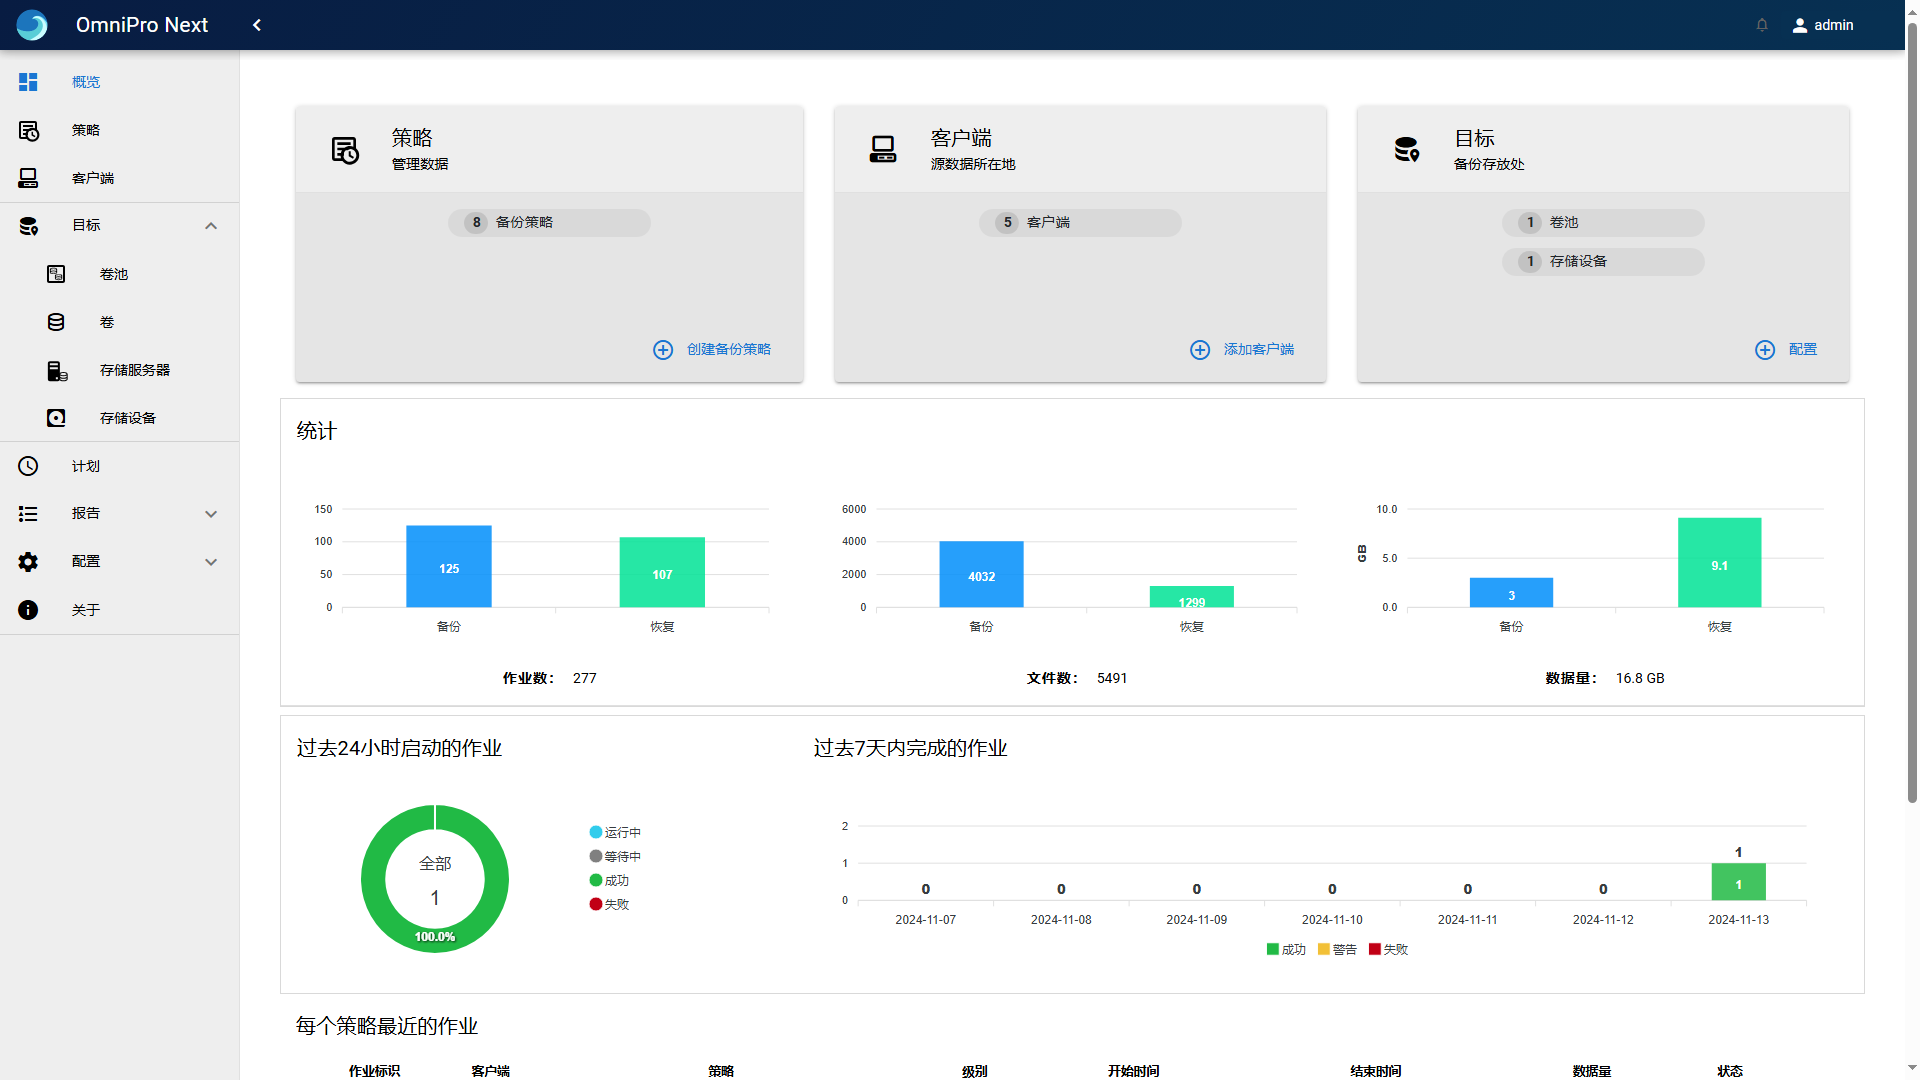The height and width of the screenshot is (1080, 1920).
Task: Click the 添加客户端 link
Action: [1258, 350]
